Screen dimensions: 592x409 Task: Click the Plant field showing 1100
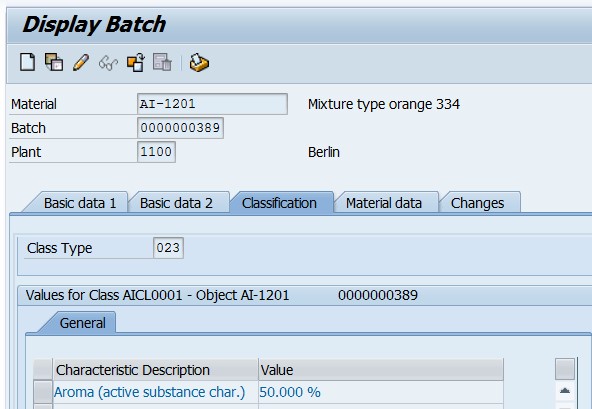[x=156, y=152]
